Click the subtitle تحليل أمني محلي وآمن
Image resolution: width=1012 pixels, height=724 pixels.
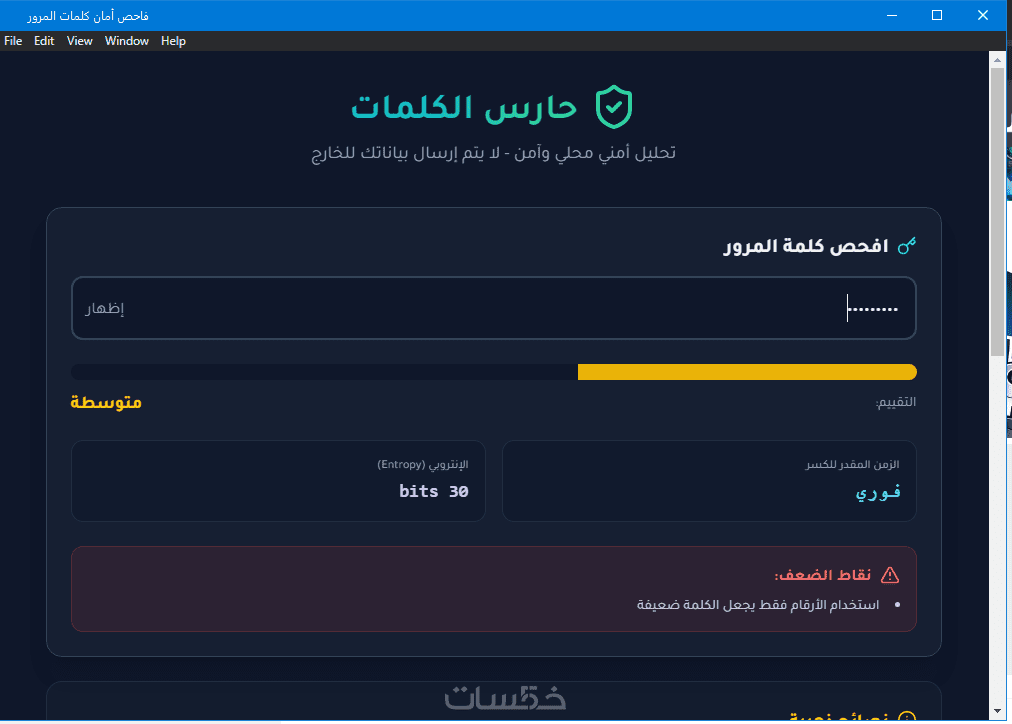click(x=494, y=153)
